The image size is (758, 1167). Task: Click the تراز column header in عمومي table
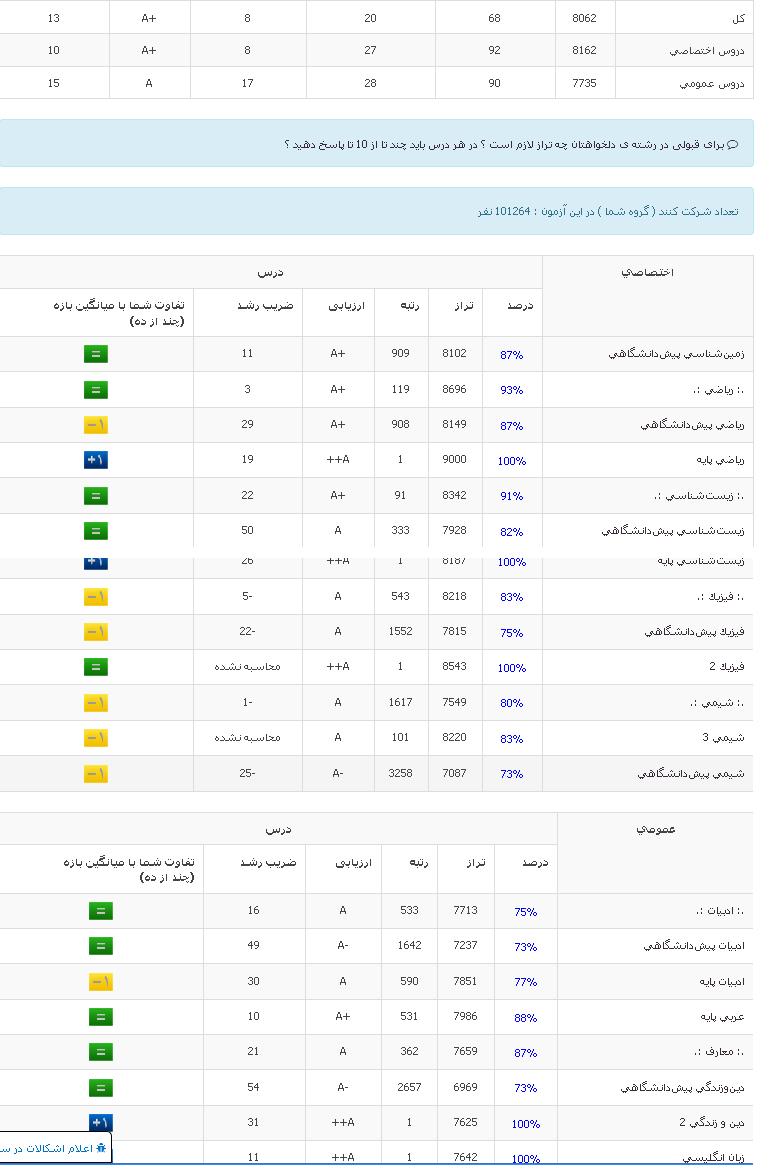(x=476, y=863)
